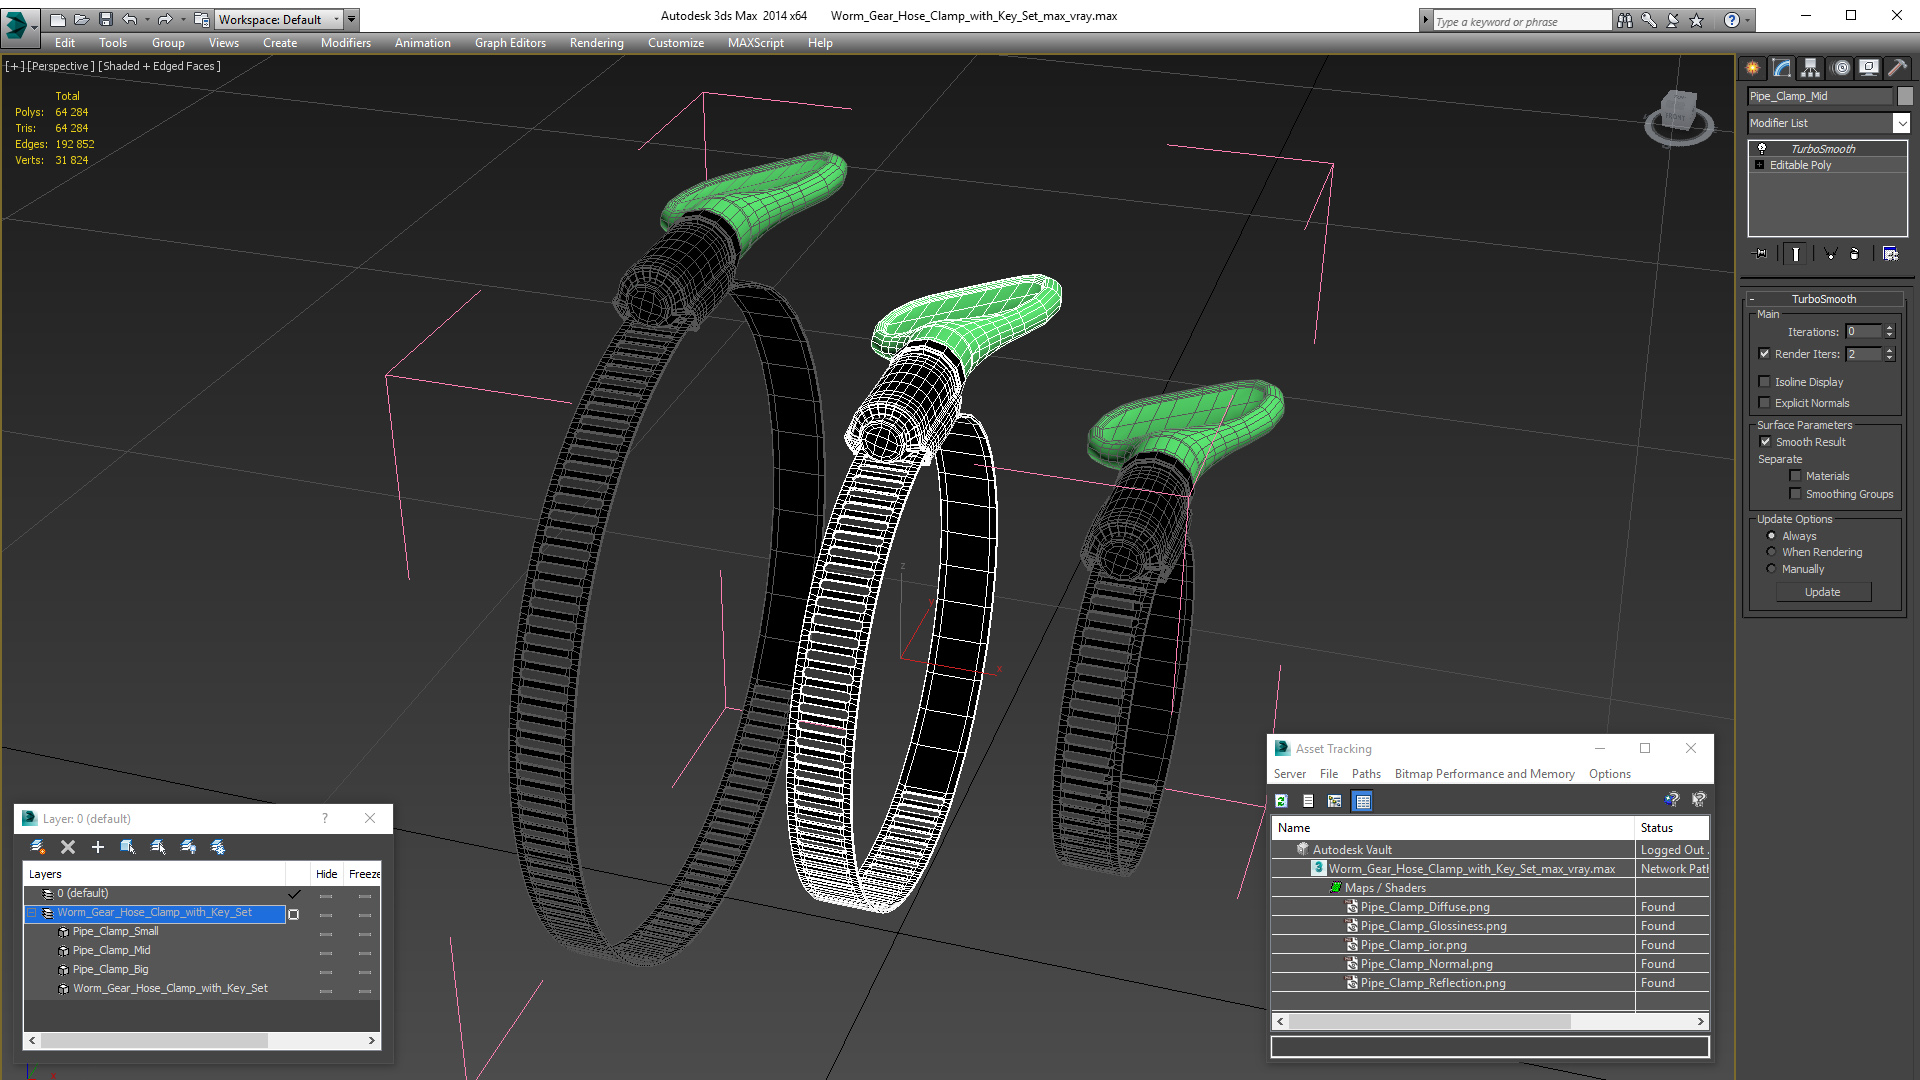Open the Modifier List dropdown
The image size is (1920, 1080).
[x=1900, y=123]
